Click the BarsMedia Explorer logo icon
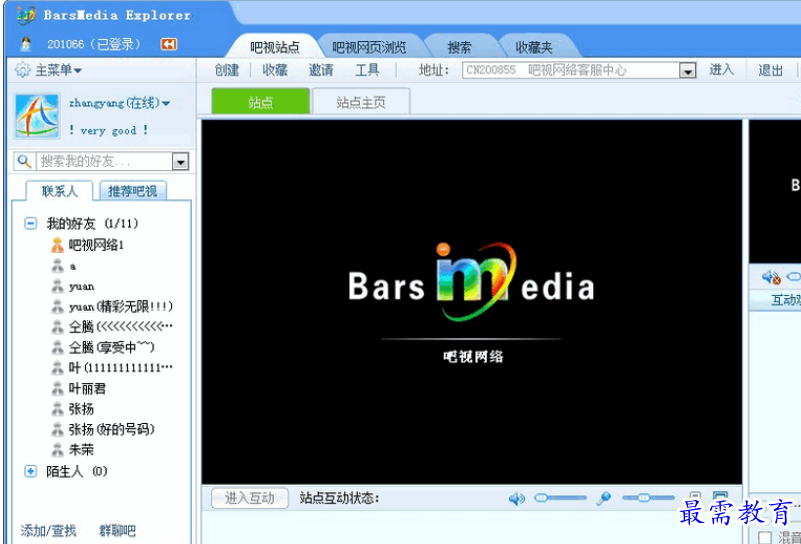801x544 pixels. point(26,15)
